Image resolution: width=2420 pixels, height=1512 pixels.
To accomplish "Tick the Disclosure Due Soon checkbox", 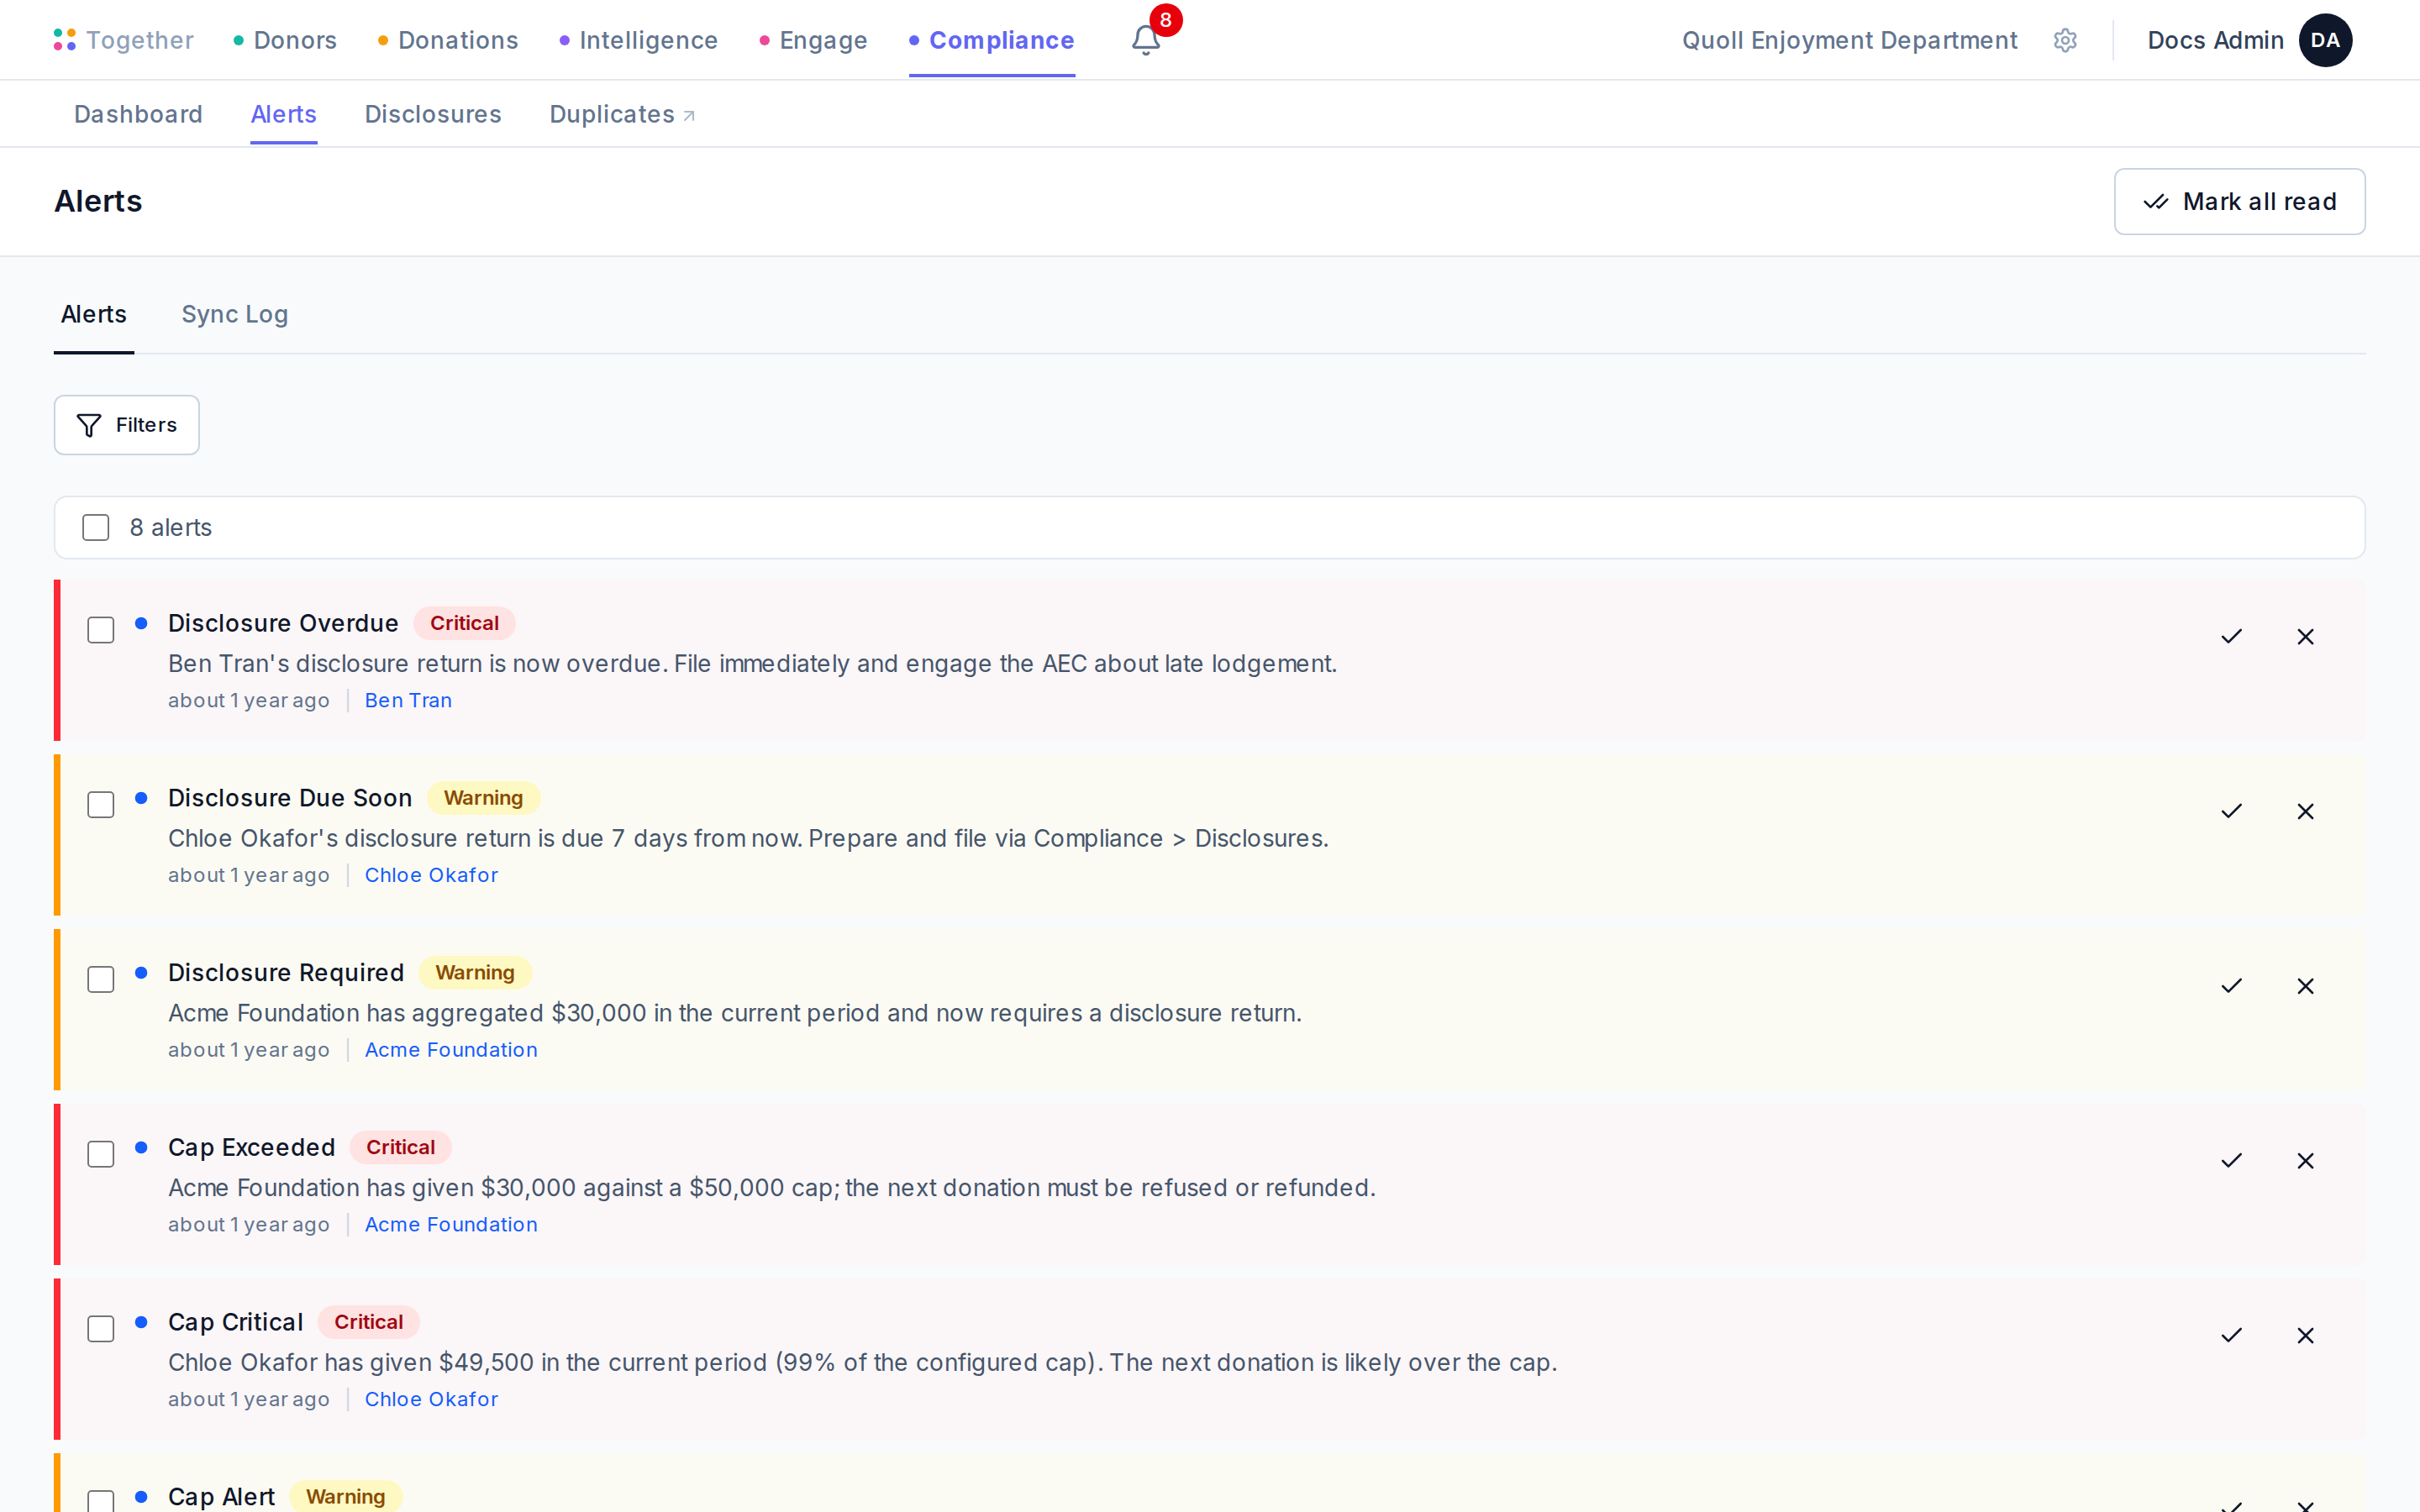I will click(101, 805).
